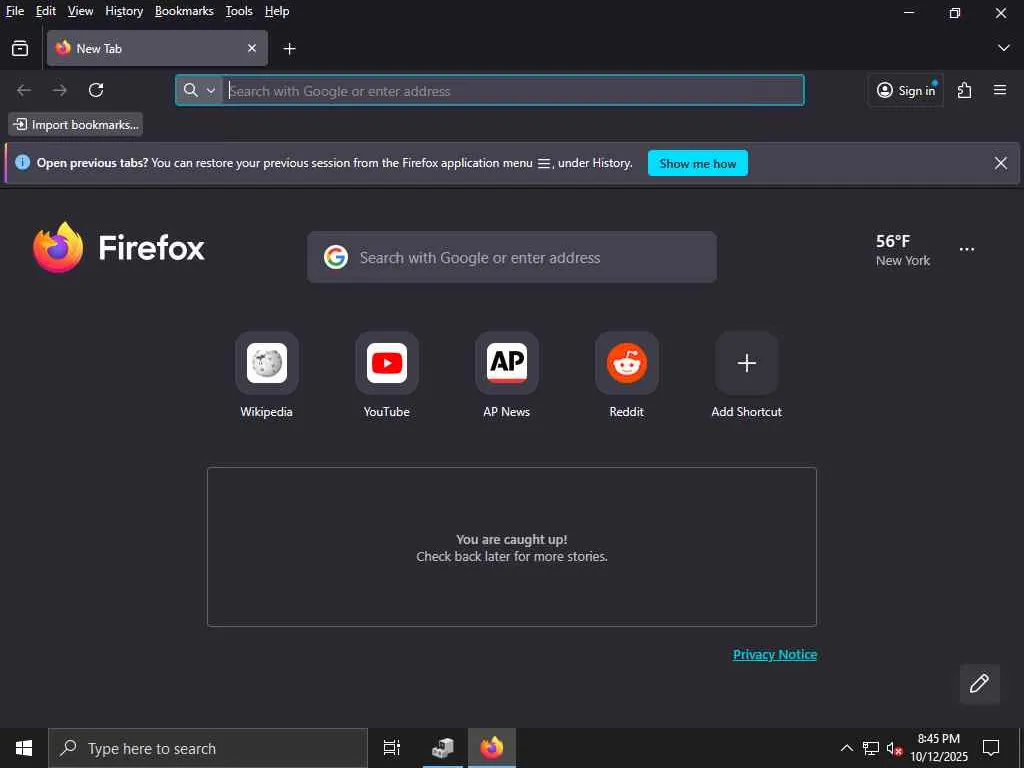Open the View menu
The width and height of the screenshot is (1024, 768).
click(80, 11)
